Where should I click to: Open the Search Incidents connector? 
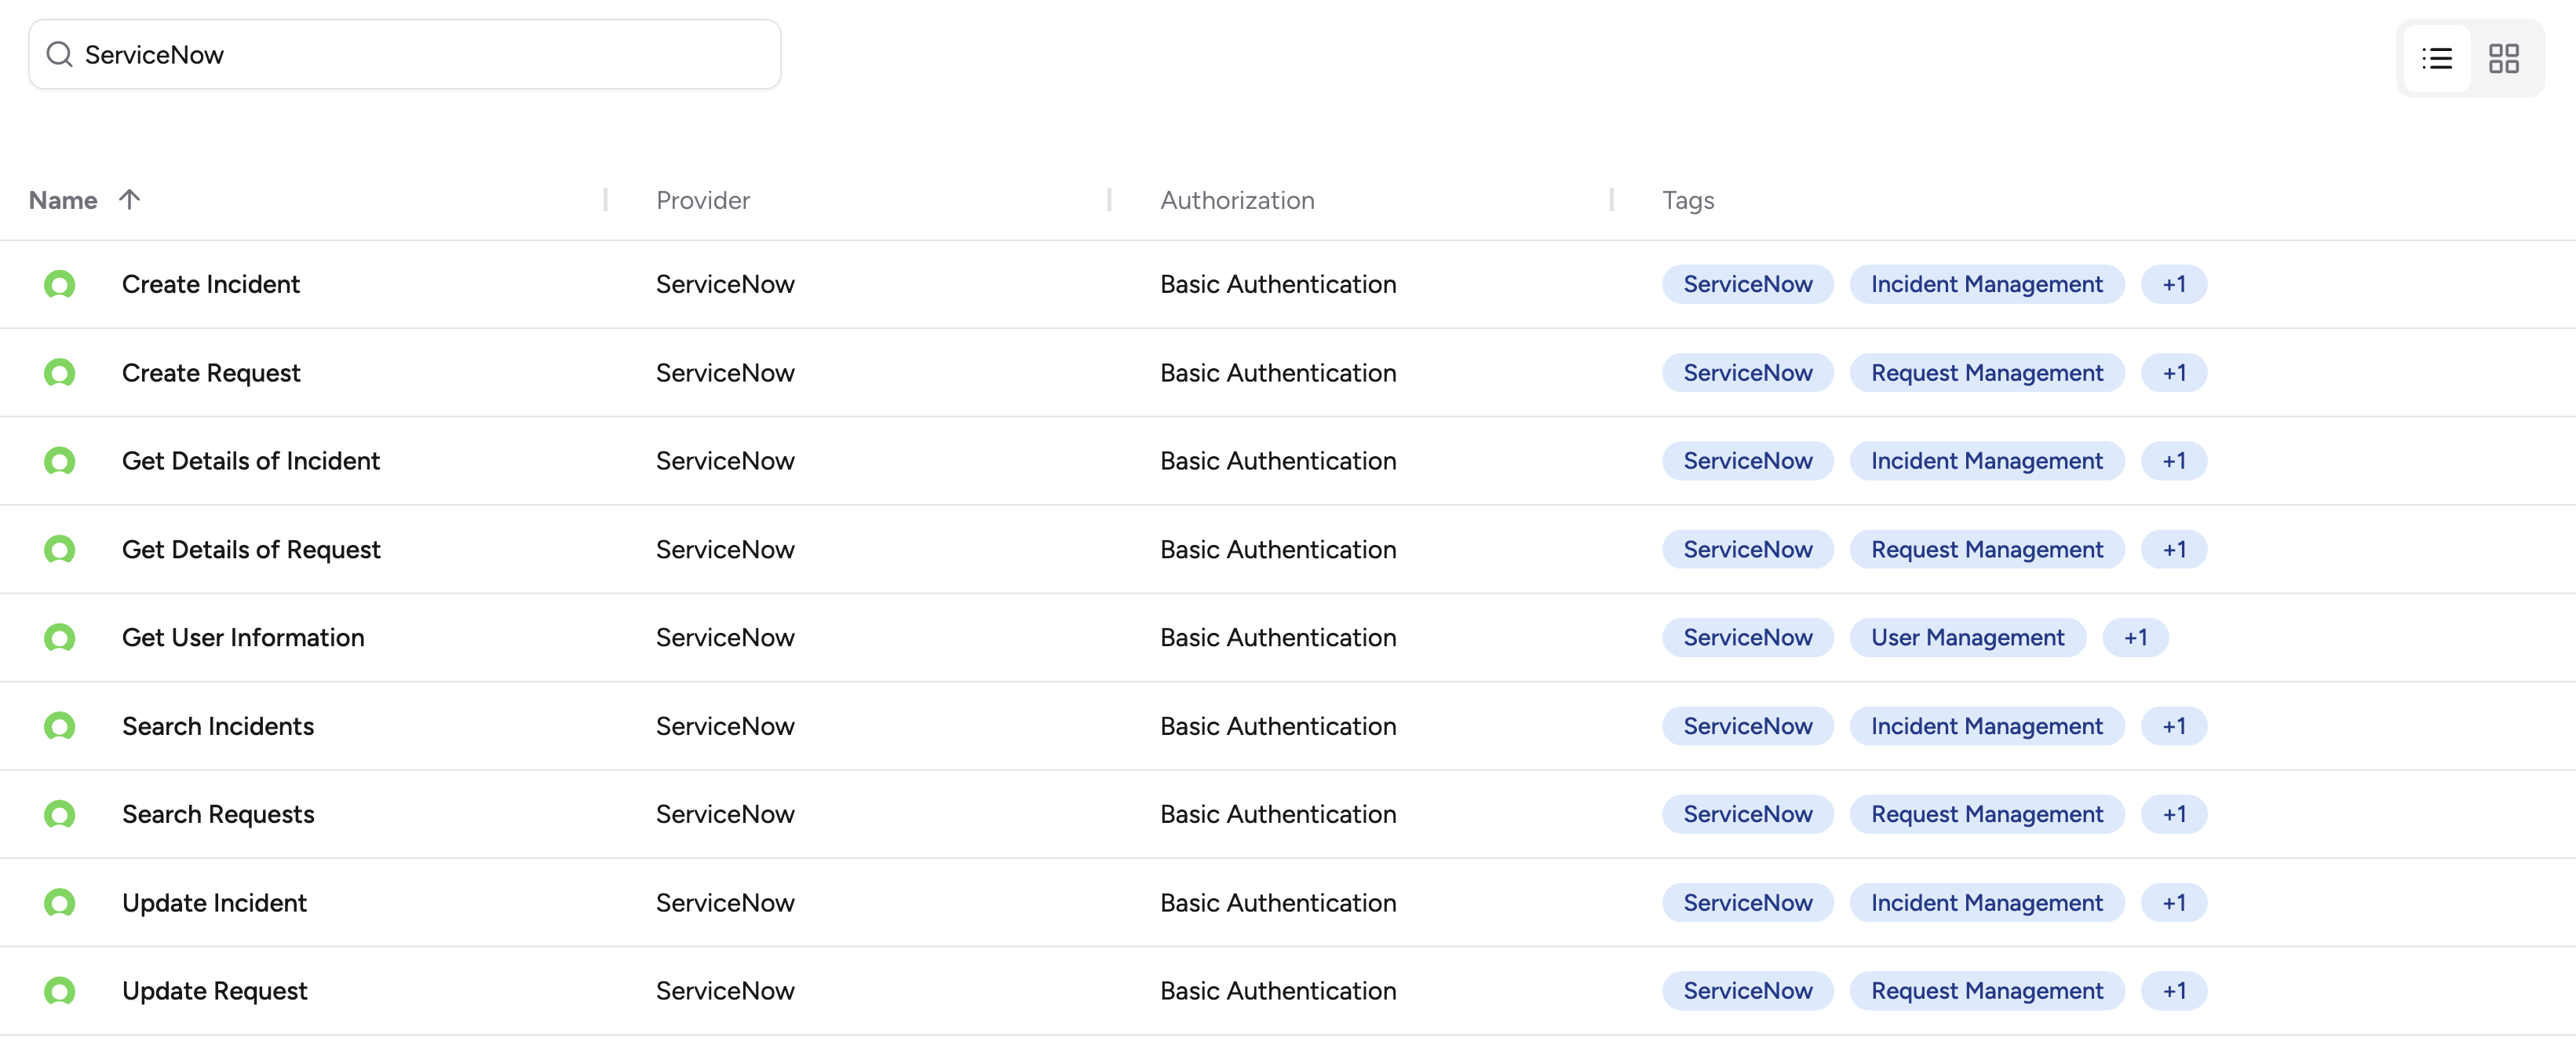218,726
